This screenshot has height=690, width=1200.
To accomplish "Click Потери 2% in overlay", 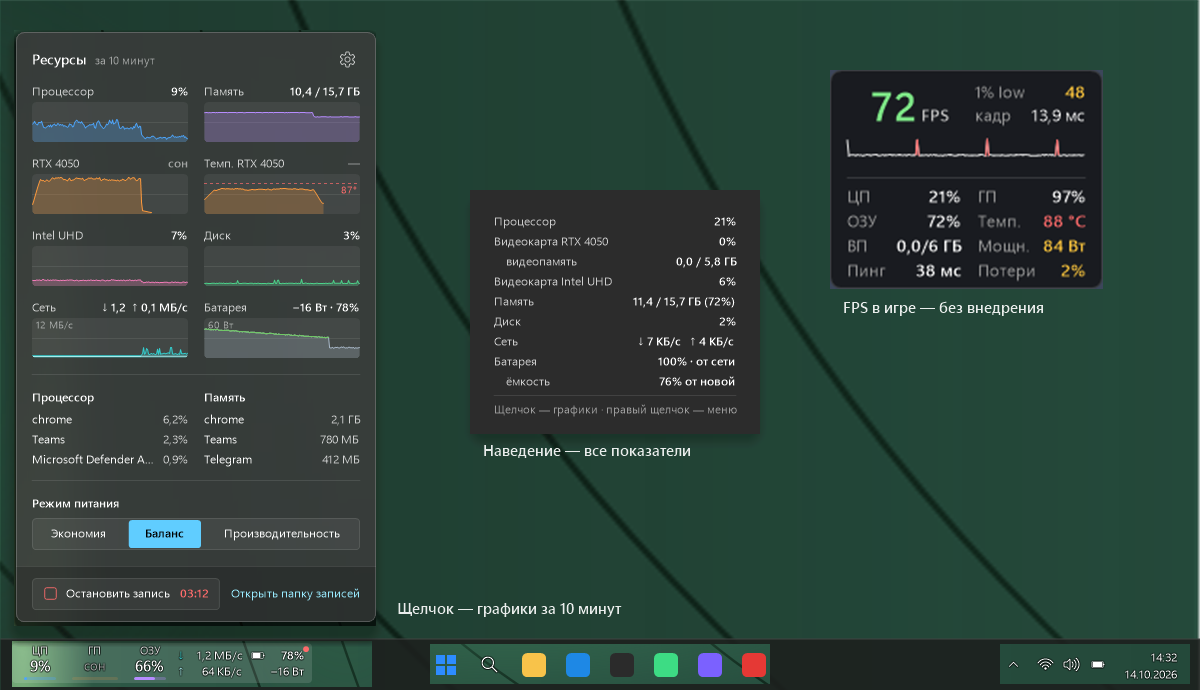I will click(x=1032, y=271).
